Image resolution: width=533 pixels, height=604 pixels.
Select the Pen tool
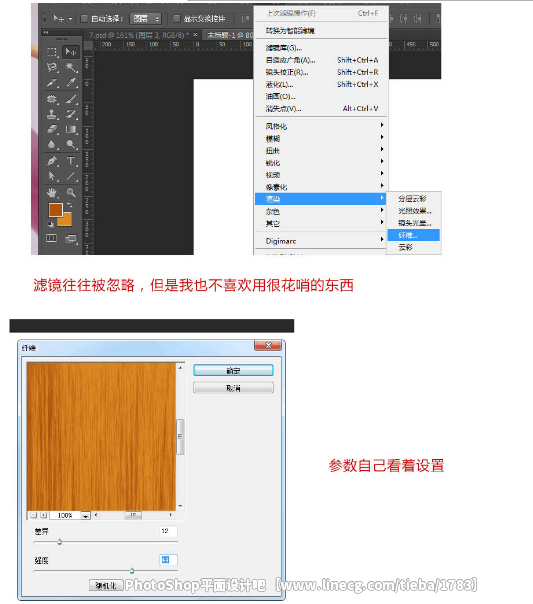(52, 161)
